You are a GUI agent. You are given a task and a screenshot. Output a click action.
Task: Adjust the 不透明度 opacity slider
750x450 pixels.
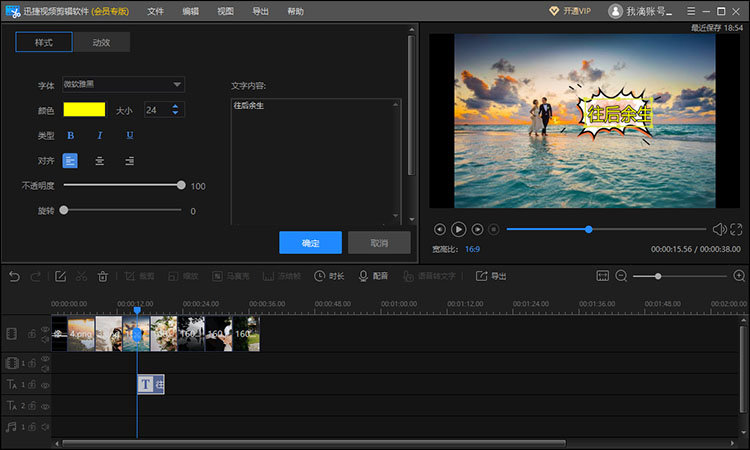(122, 185)
